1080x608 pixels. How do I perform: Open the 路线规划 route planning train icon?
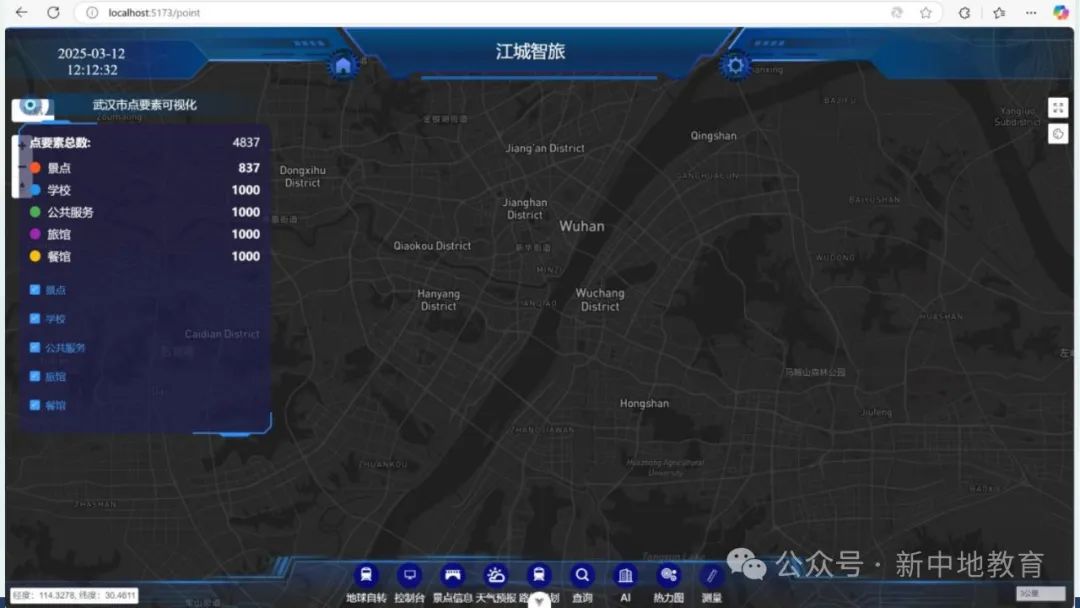(x=539, y=575)
